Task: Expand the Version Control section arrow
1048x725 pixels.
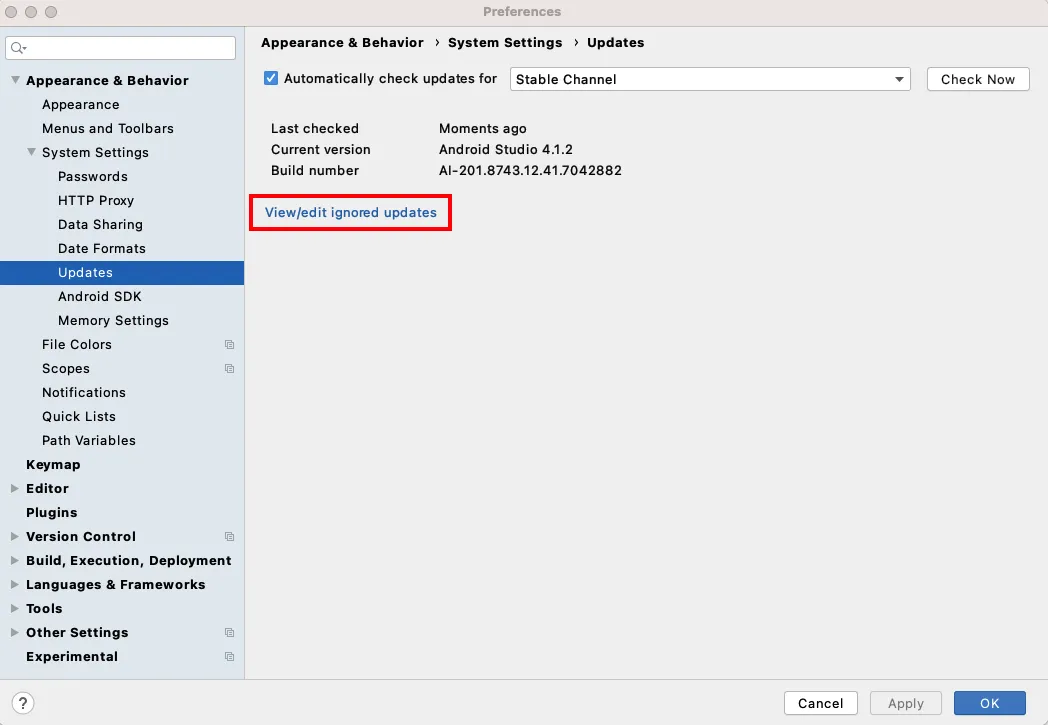Action: (x=15, y=537)
